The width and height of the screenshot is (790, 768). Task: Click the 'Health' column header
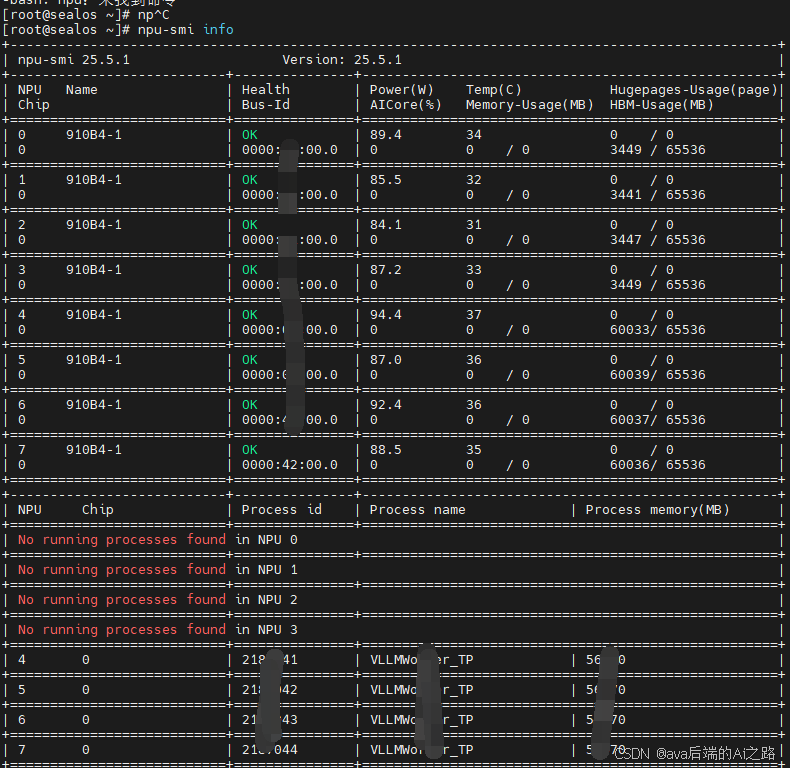[266, 90]
